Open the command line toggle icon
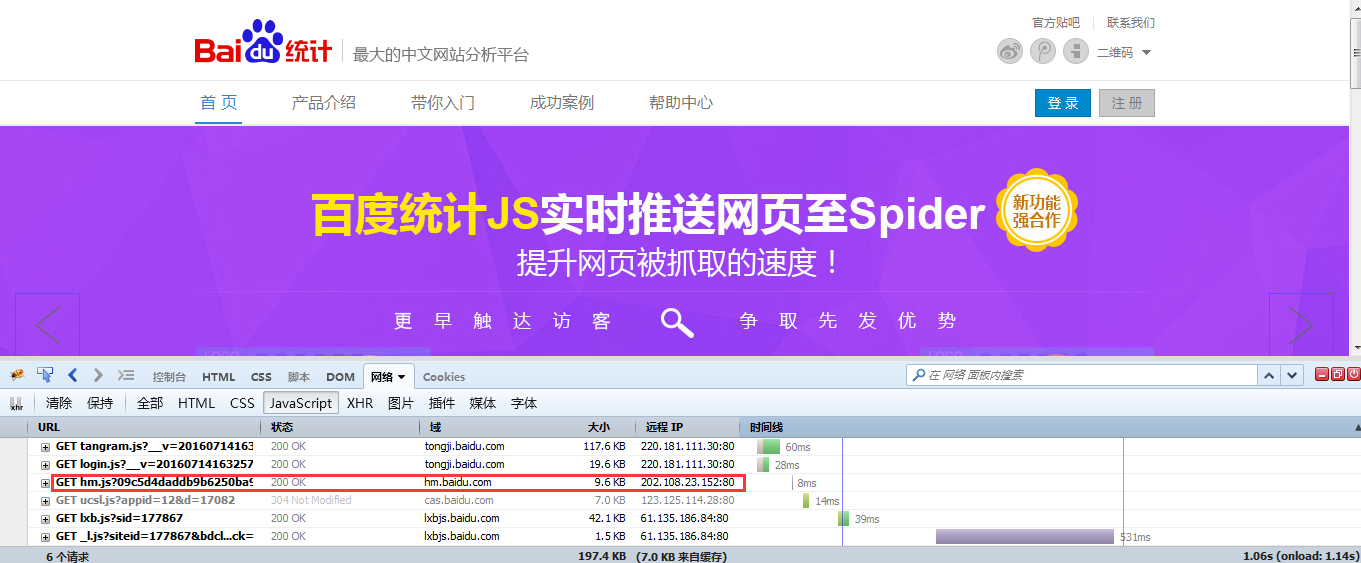 coord(125,376)
